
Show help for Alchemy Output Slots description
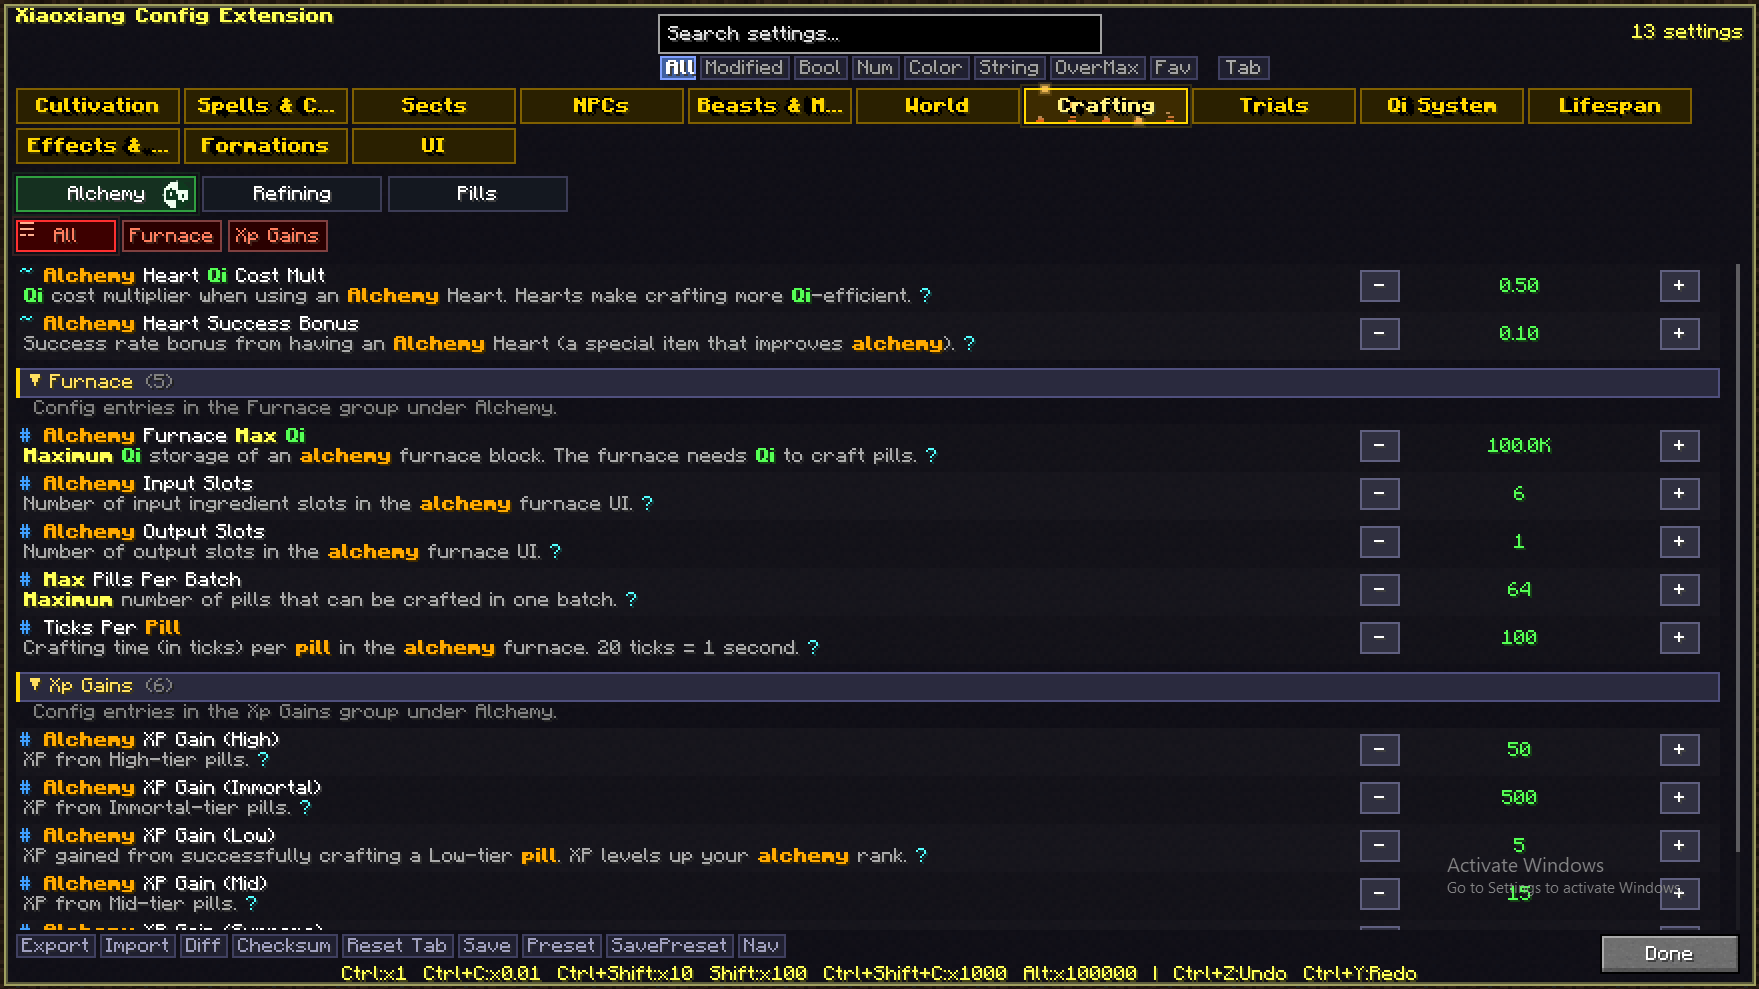click(555, 552)
